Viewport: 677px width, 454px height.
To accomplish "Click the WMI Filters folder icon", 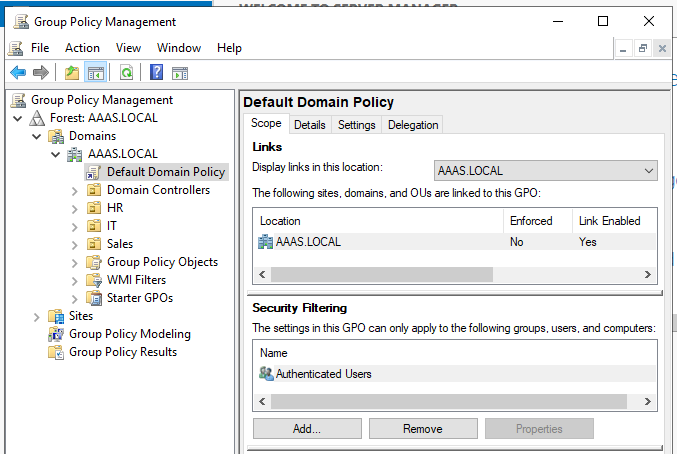I will point(94,280).
